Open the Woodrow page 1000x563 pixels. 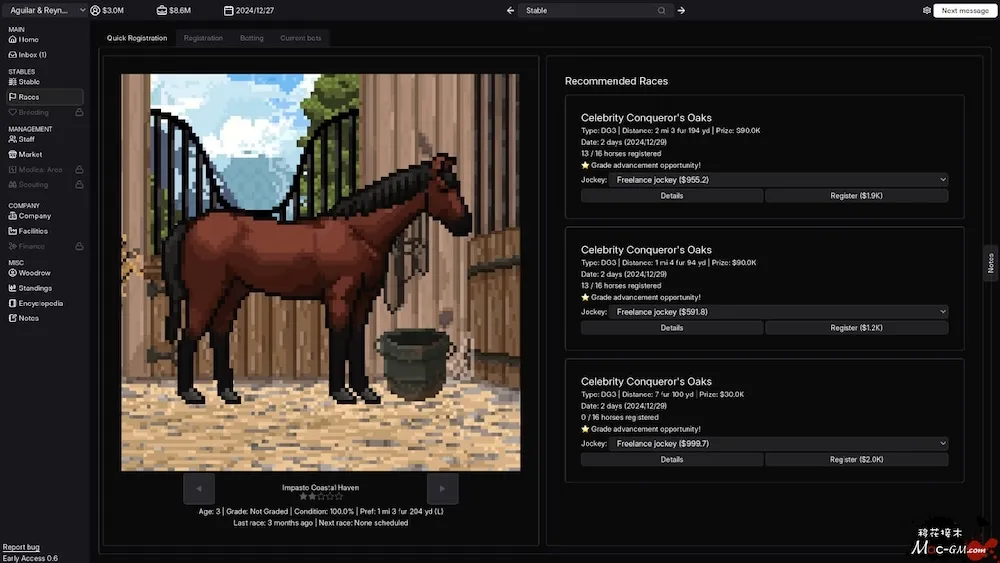tap(29, 273)
